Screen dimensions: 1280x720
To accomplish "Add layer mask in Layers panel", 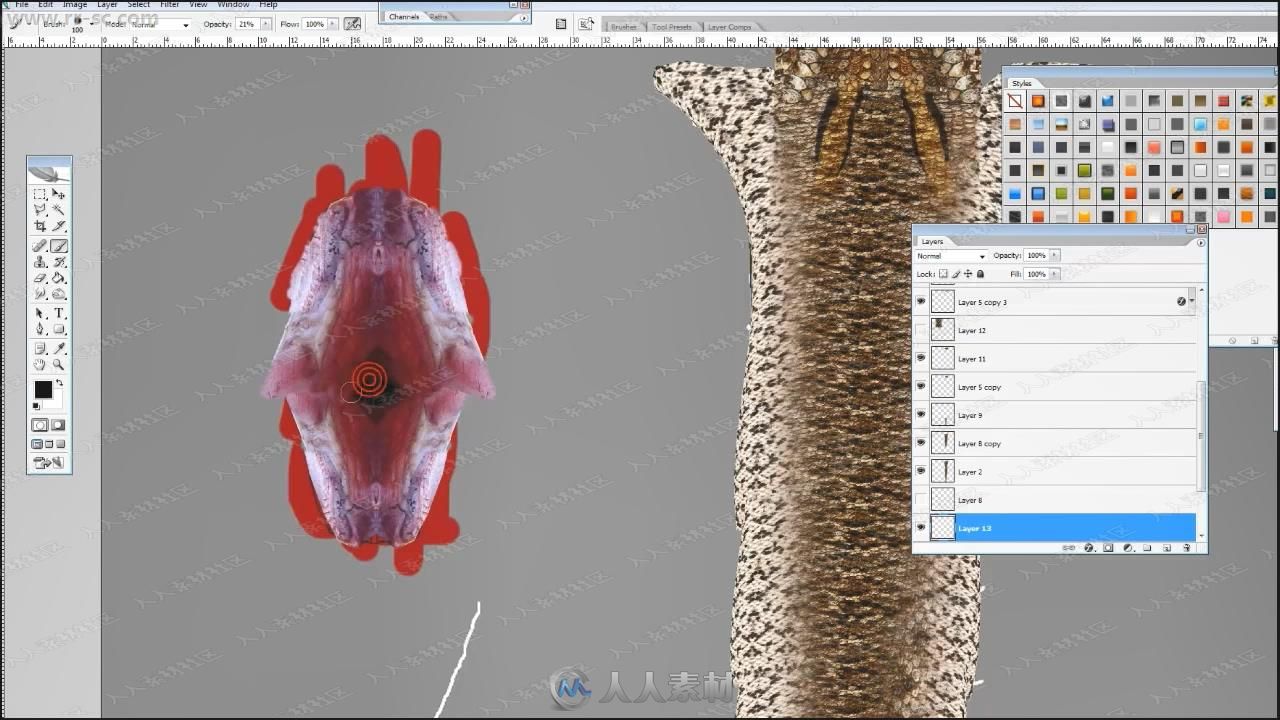I will pos(1108,547).
